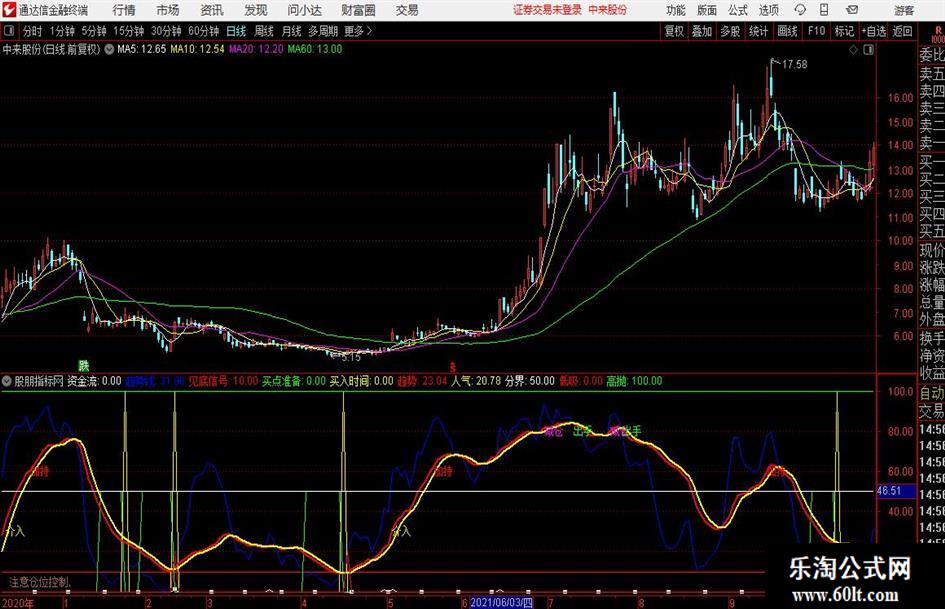This screenshot has height=609, width=945.
Task: Click the red 中来股份 link in title bar
Action: pyautogui.click(x=608, y=10)
